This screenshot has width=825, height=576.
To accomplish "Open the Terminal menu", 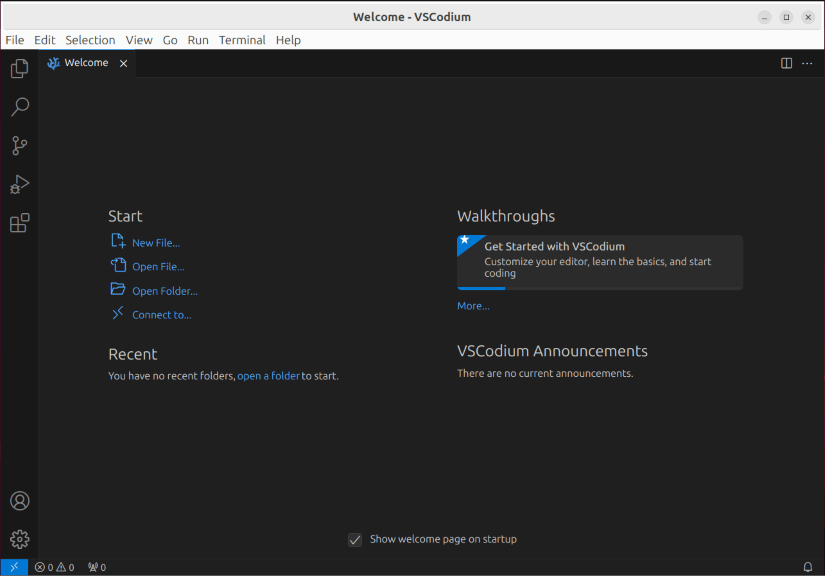I will pyautogui.click(x=242, y=40).
